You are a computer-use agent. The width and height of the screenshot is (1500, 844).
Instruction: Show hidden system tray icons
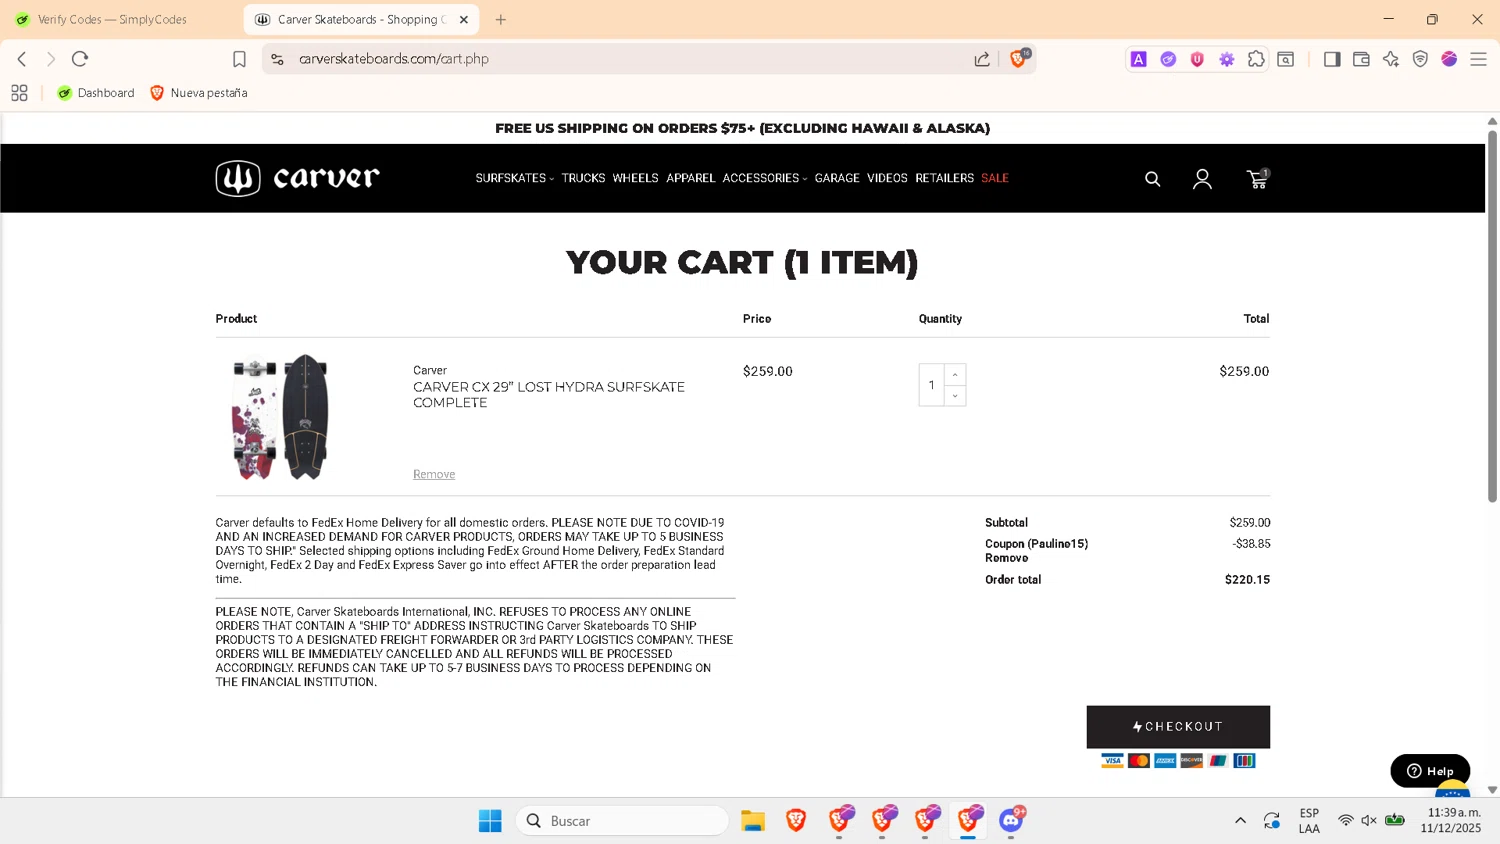(1240, 821)
